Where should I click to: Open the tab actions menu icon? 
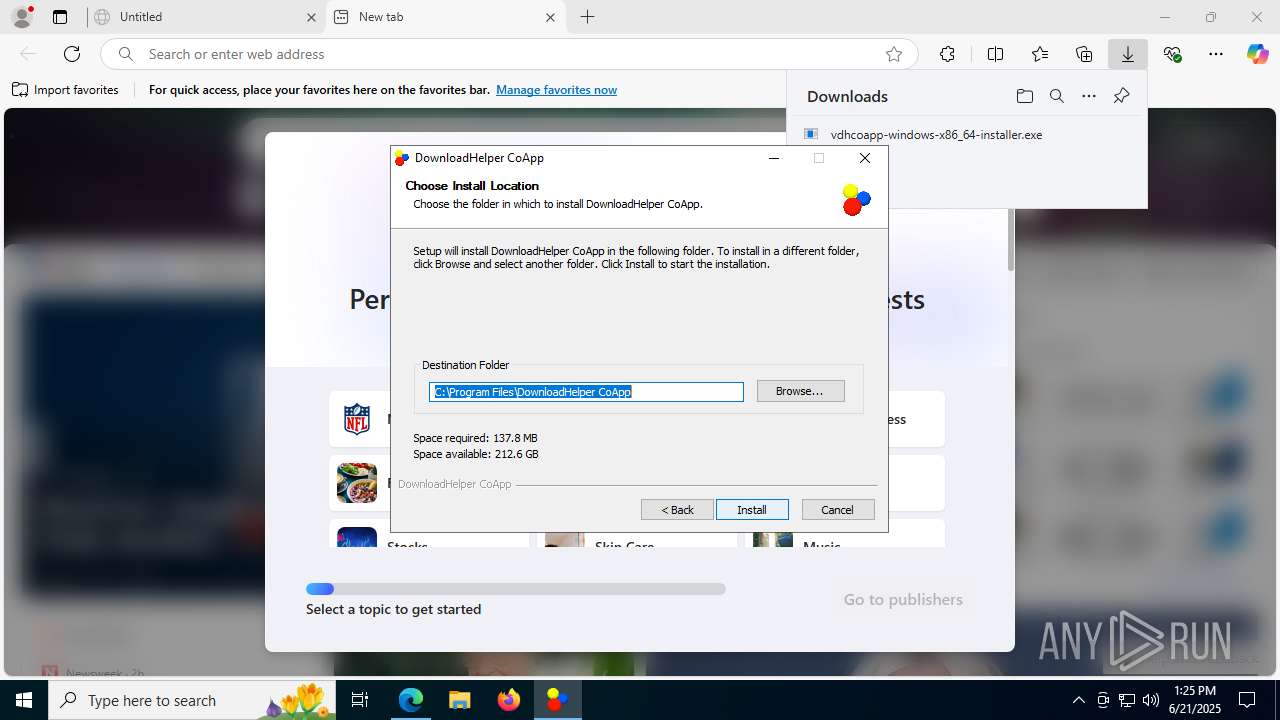coord(60,17)
